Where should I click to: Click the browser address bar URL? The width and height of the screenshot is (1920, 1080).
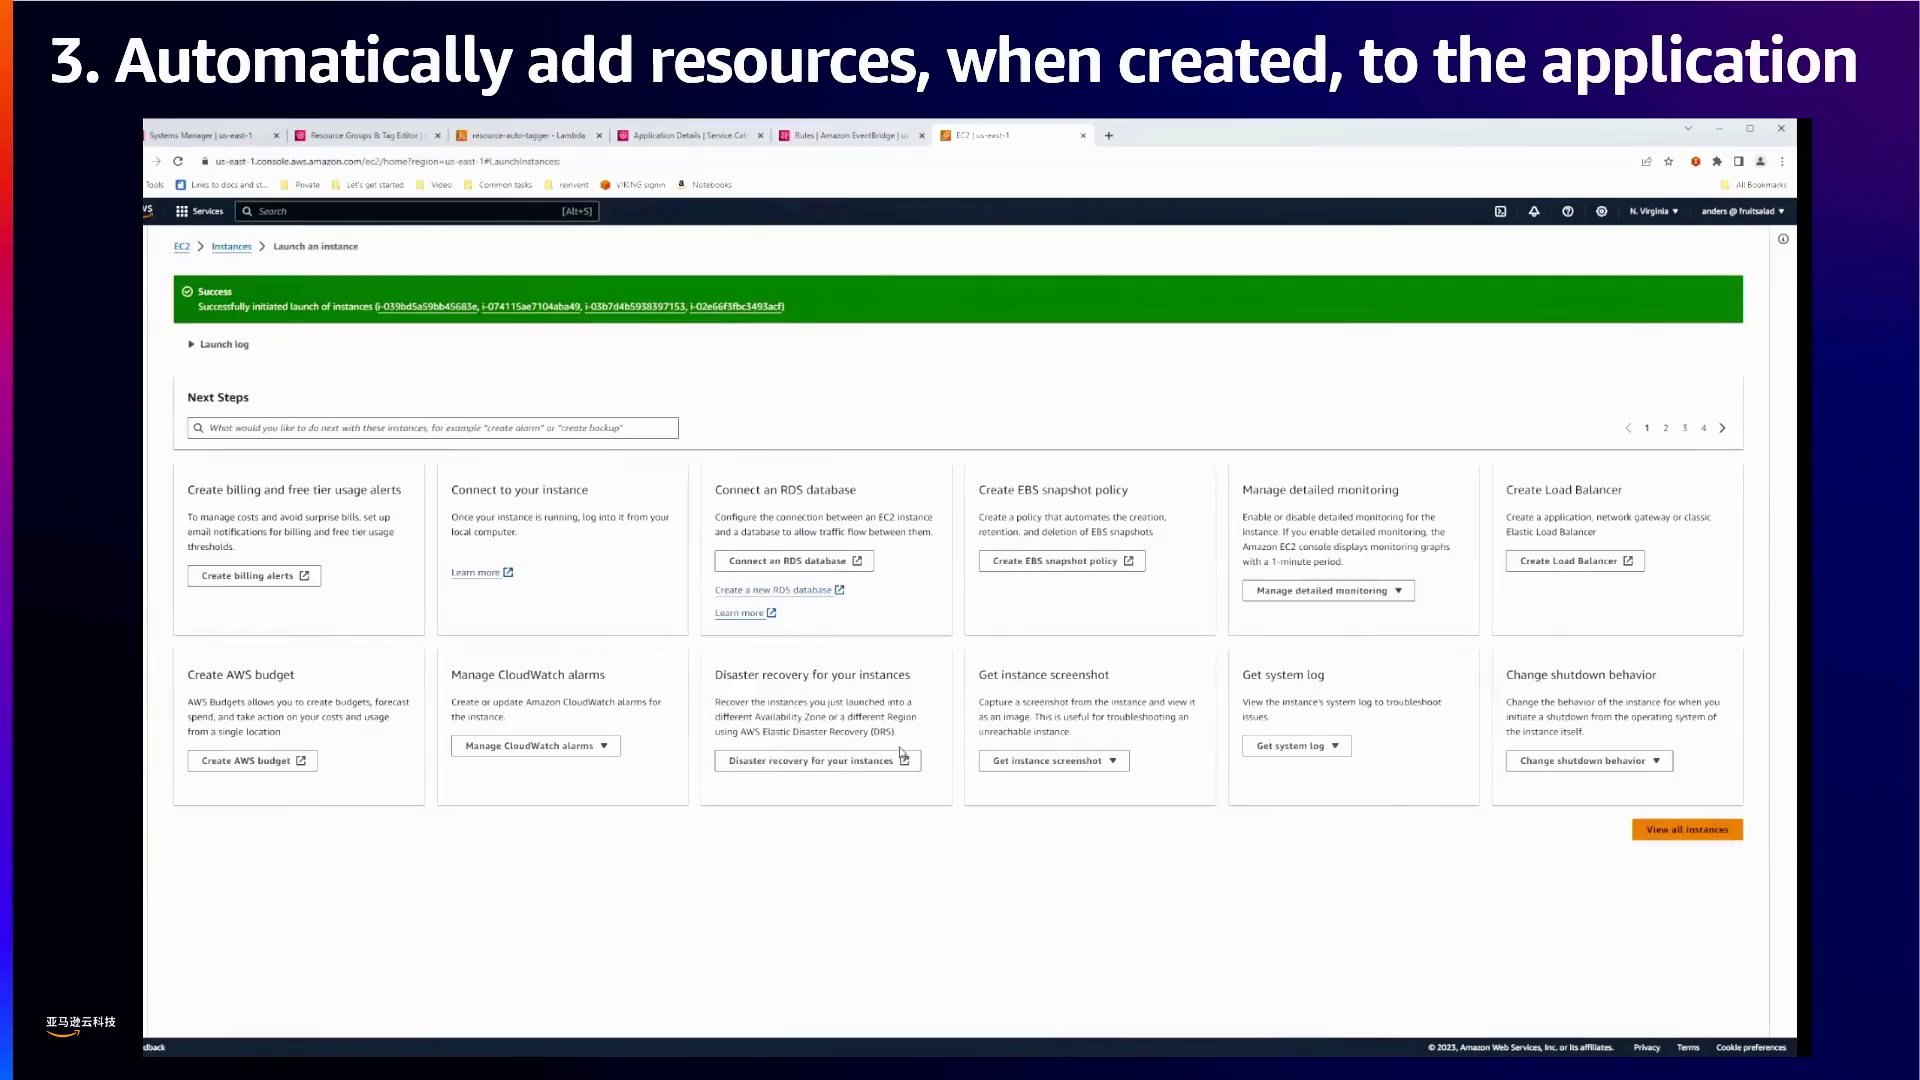[387, 161]
